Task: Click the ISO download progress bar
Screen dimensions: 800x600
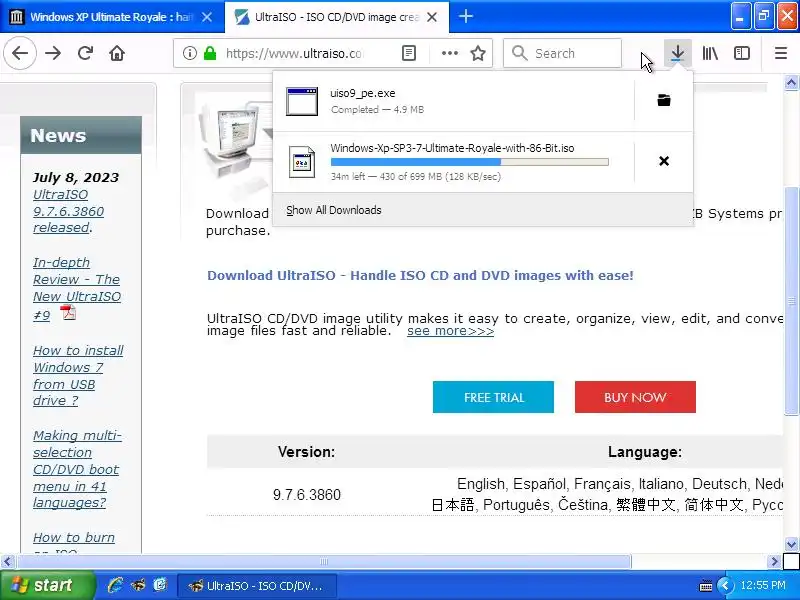Action: pos(469,162)
